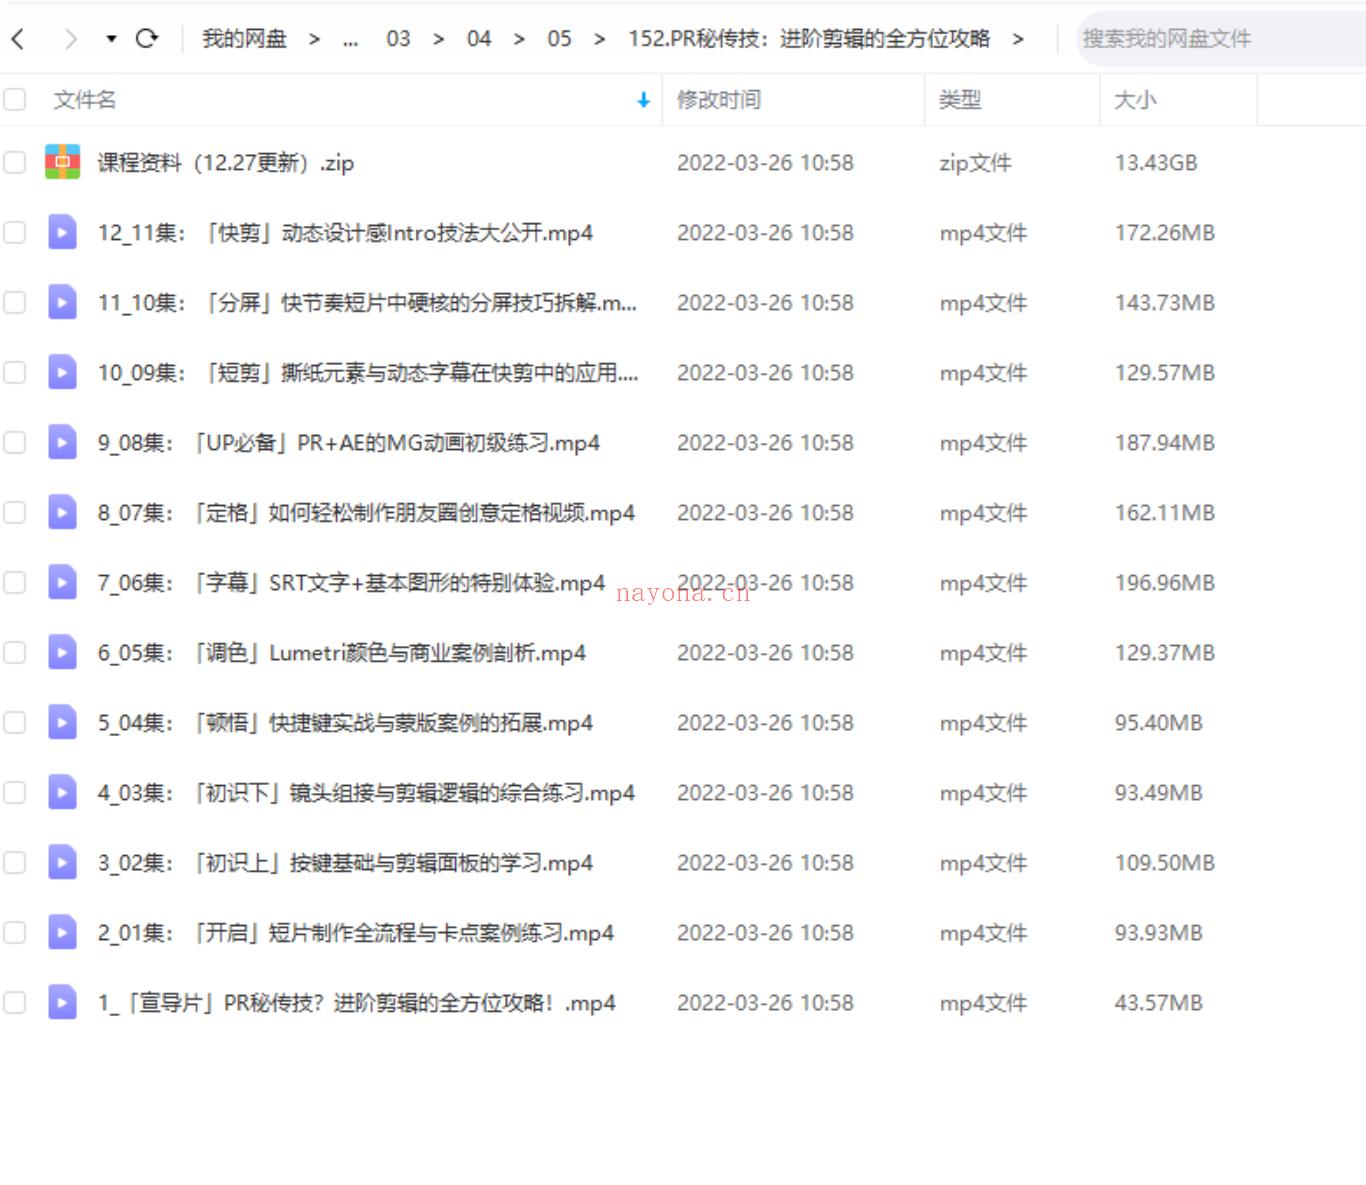This screenshot has height=1185, width=1366.
Task: Select 9_08集 UP必备 PR+AE file name
Action: click(349, 443)
